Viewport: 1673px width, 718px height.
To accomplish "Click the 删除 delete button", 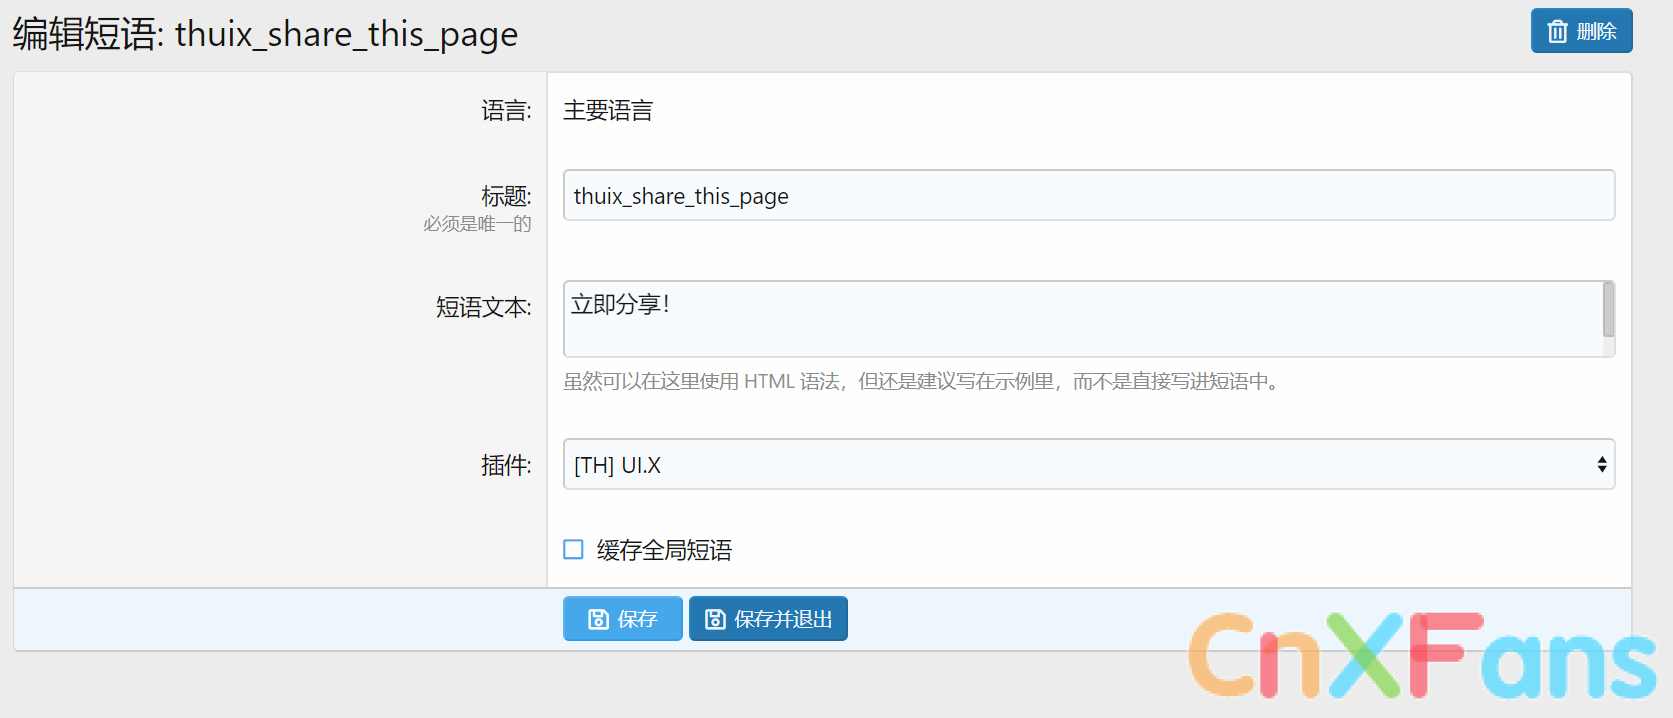I will point(1581,31).
